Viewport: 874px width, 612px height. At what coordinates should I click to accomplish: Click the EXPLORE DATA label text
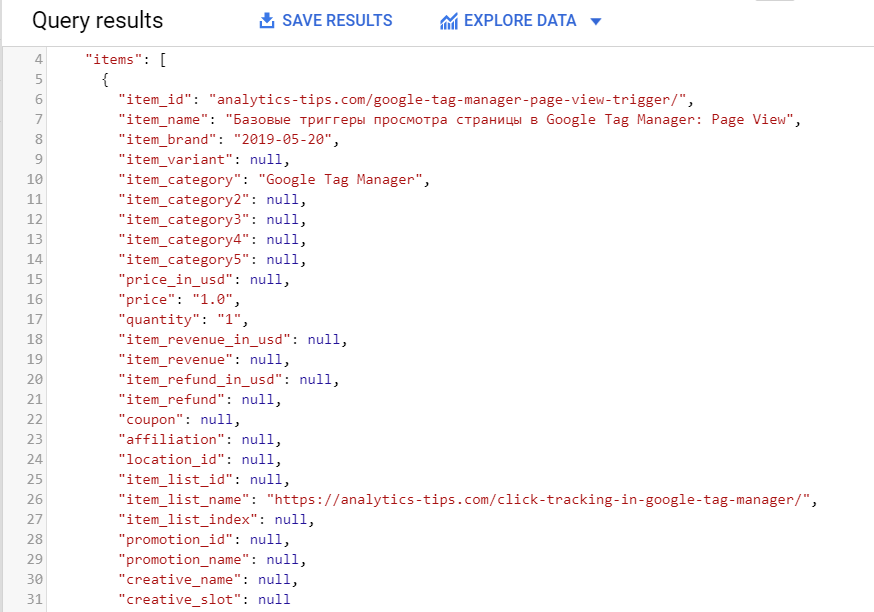point(520,21)
